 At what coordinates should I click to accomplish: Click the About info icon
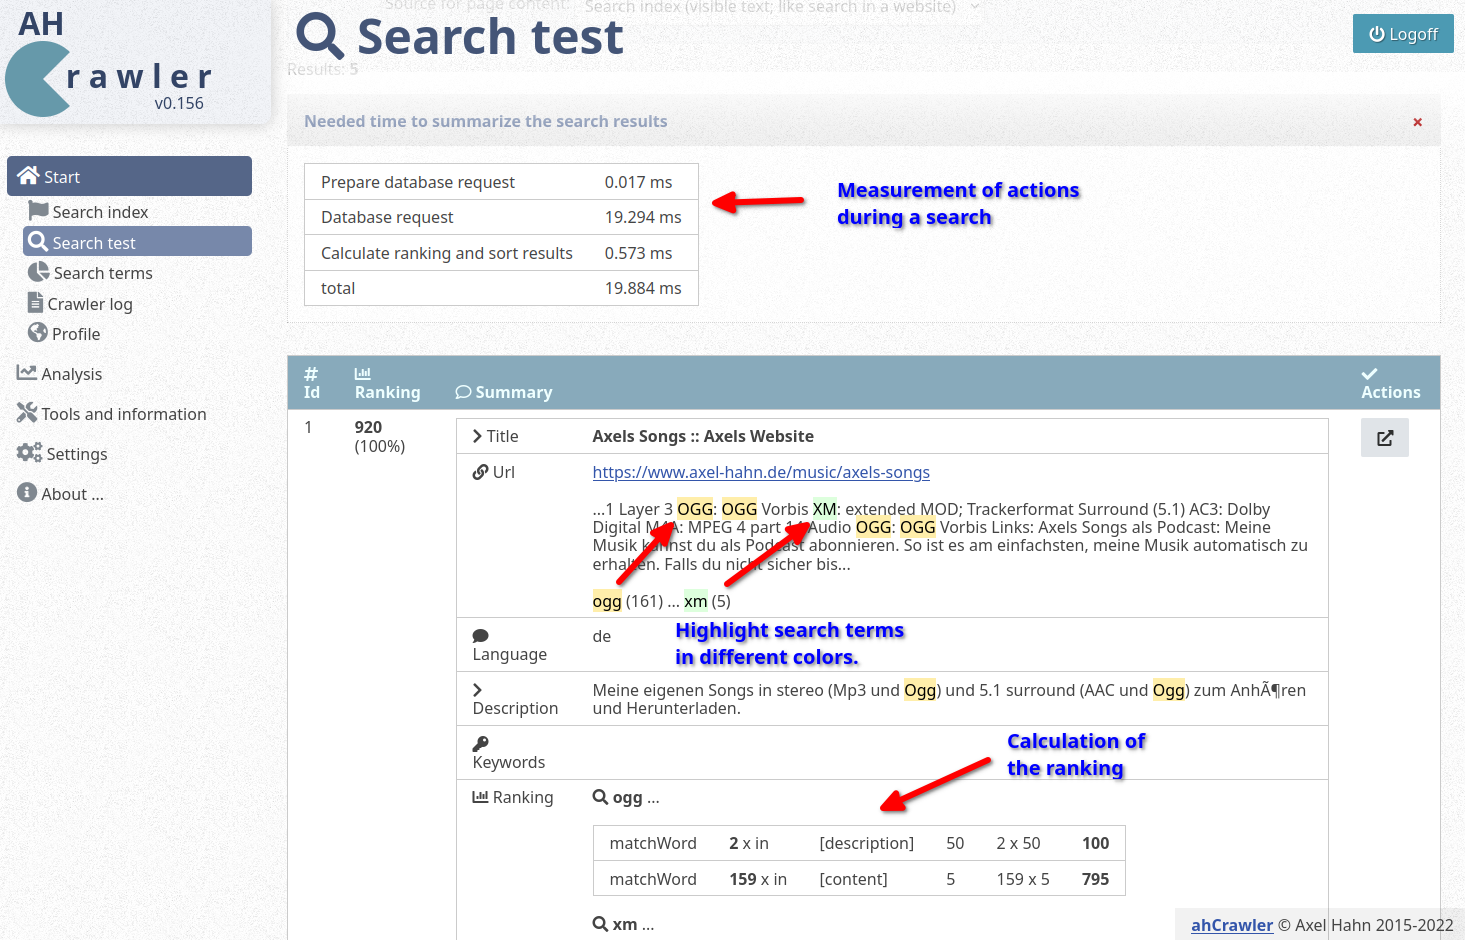[x=27, y=493]
